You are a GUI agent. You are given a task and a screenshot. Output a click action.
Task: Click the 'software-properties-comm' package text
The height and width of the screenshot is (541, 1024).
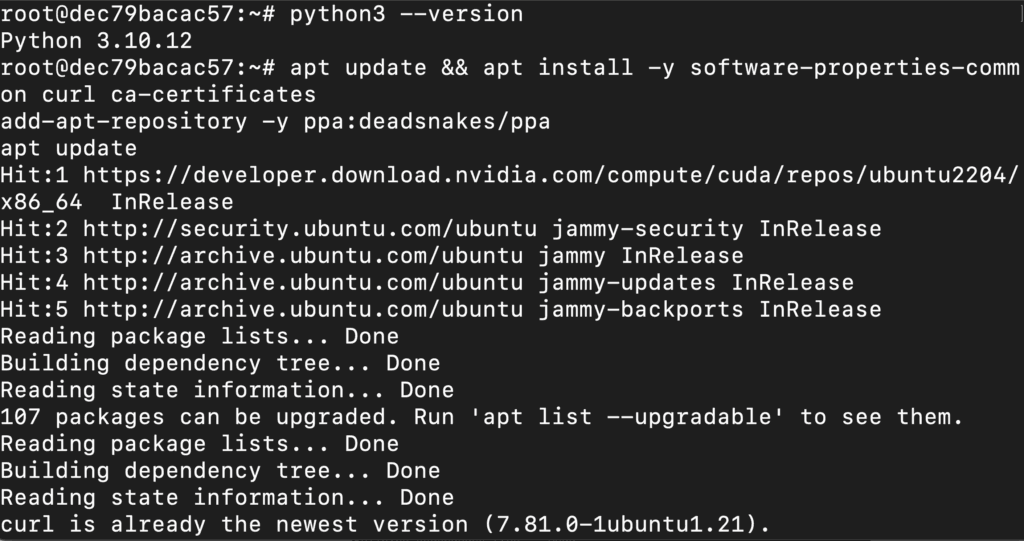854,68
